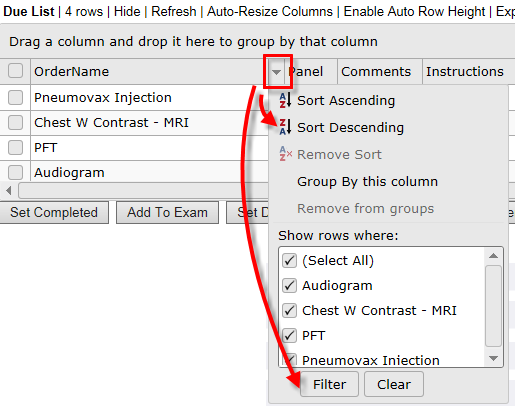Click filter list scroll down arrow
Viewport: 515px width, 406px height.
pyautogui.click(x=494, y=358)
